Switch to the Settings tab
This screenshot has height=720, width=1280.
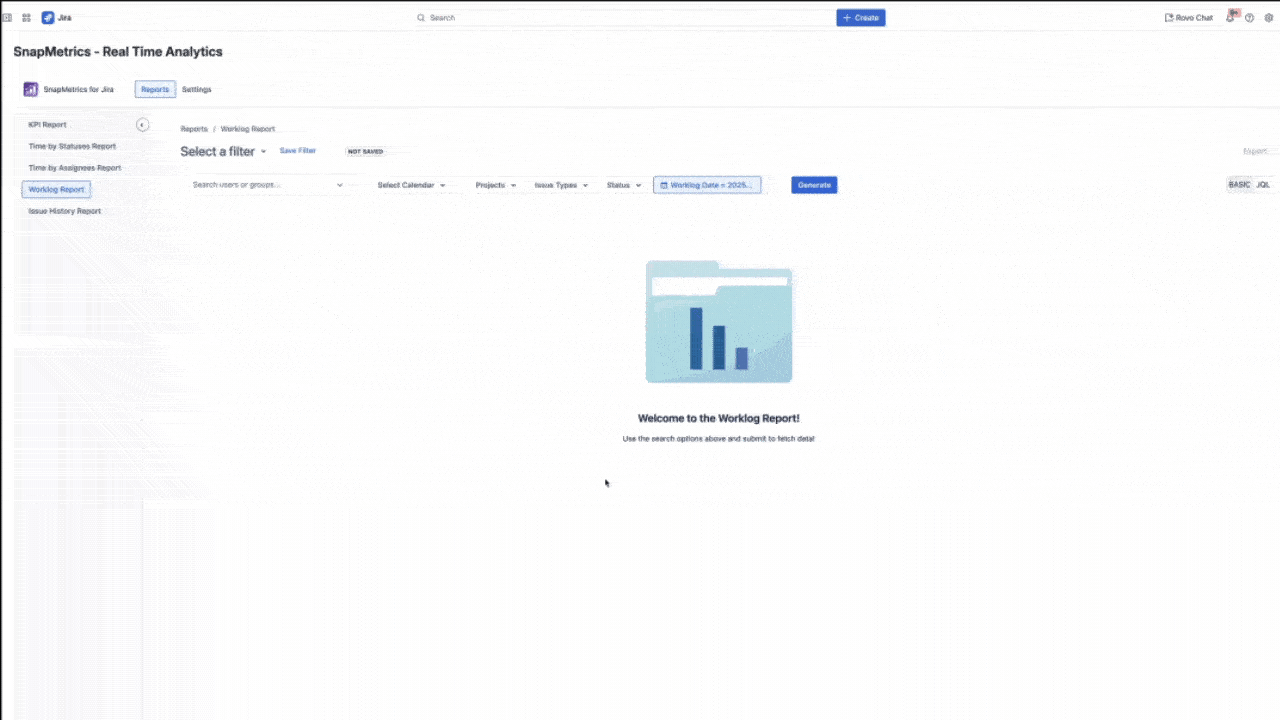197,89
